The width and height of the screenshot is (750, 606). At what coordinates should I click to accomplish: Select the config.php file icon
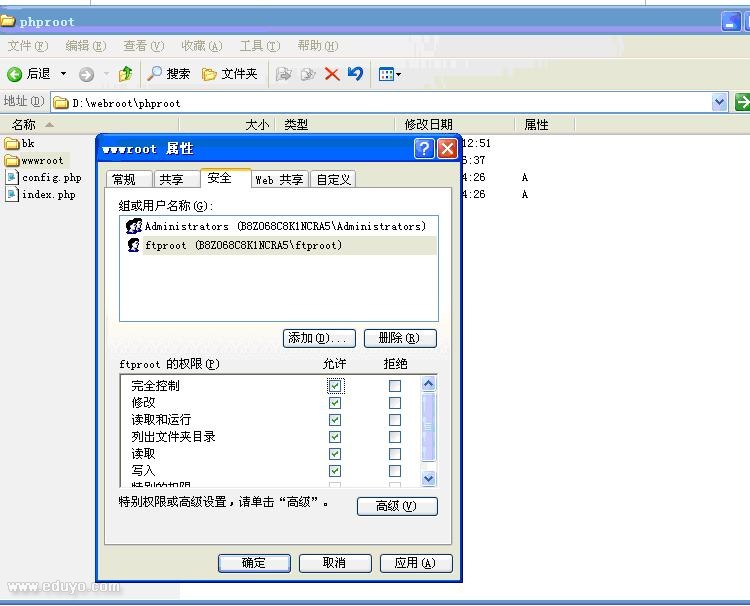point(12,178)
